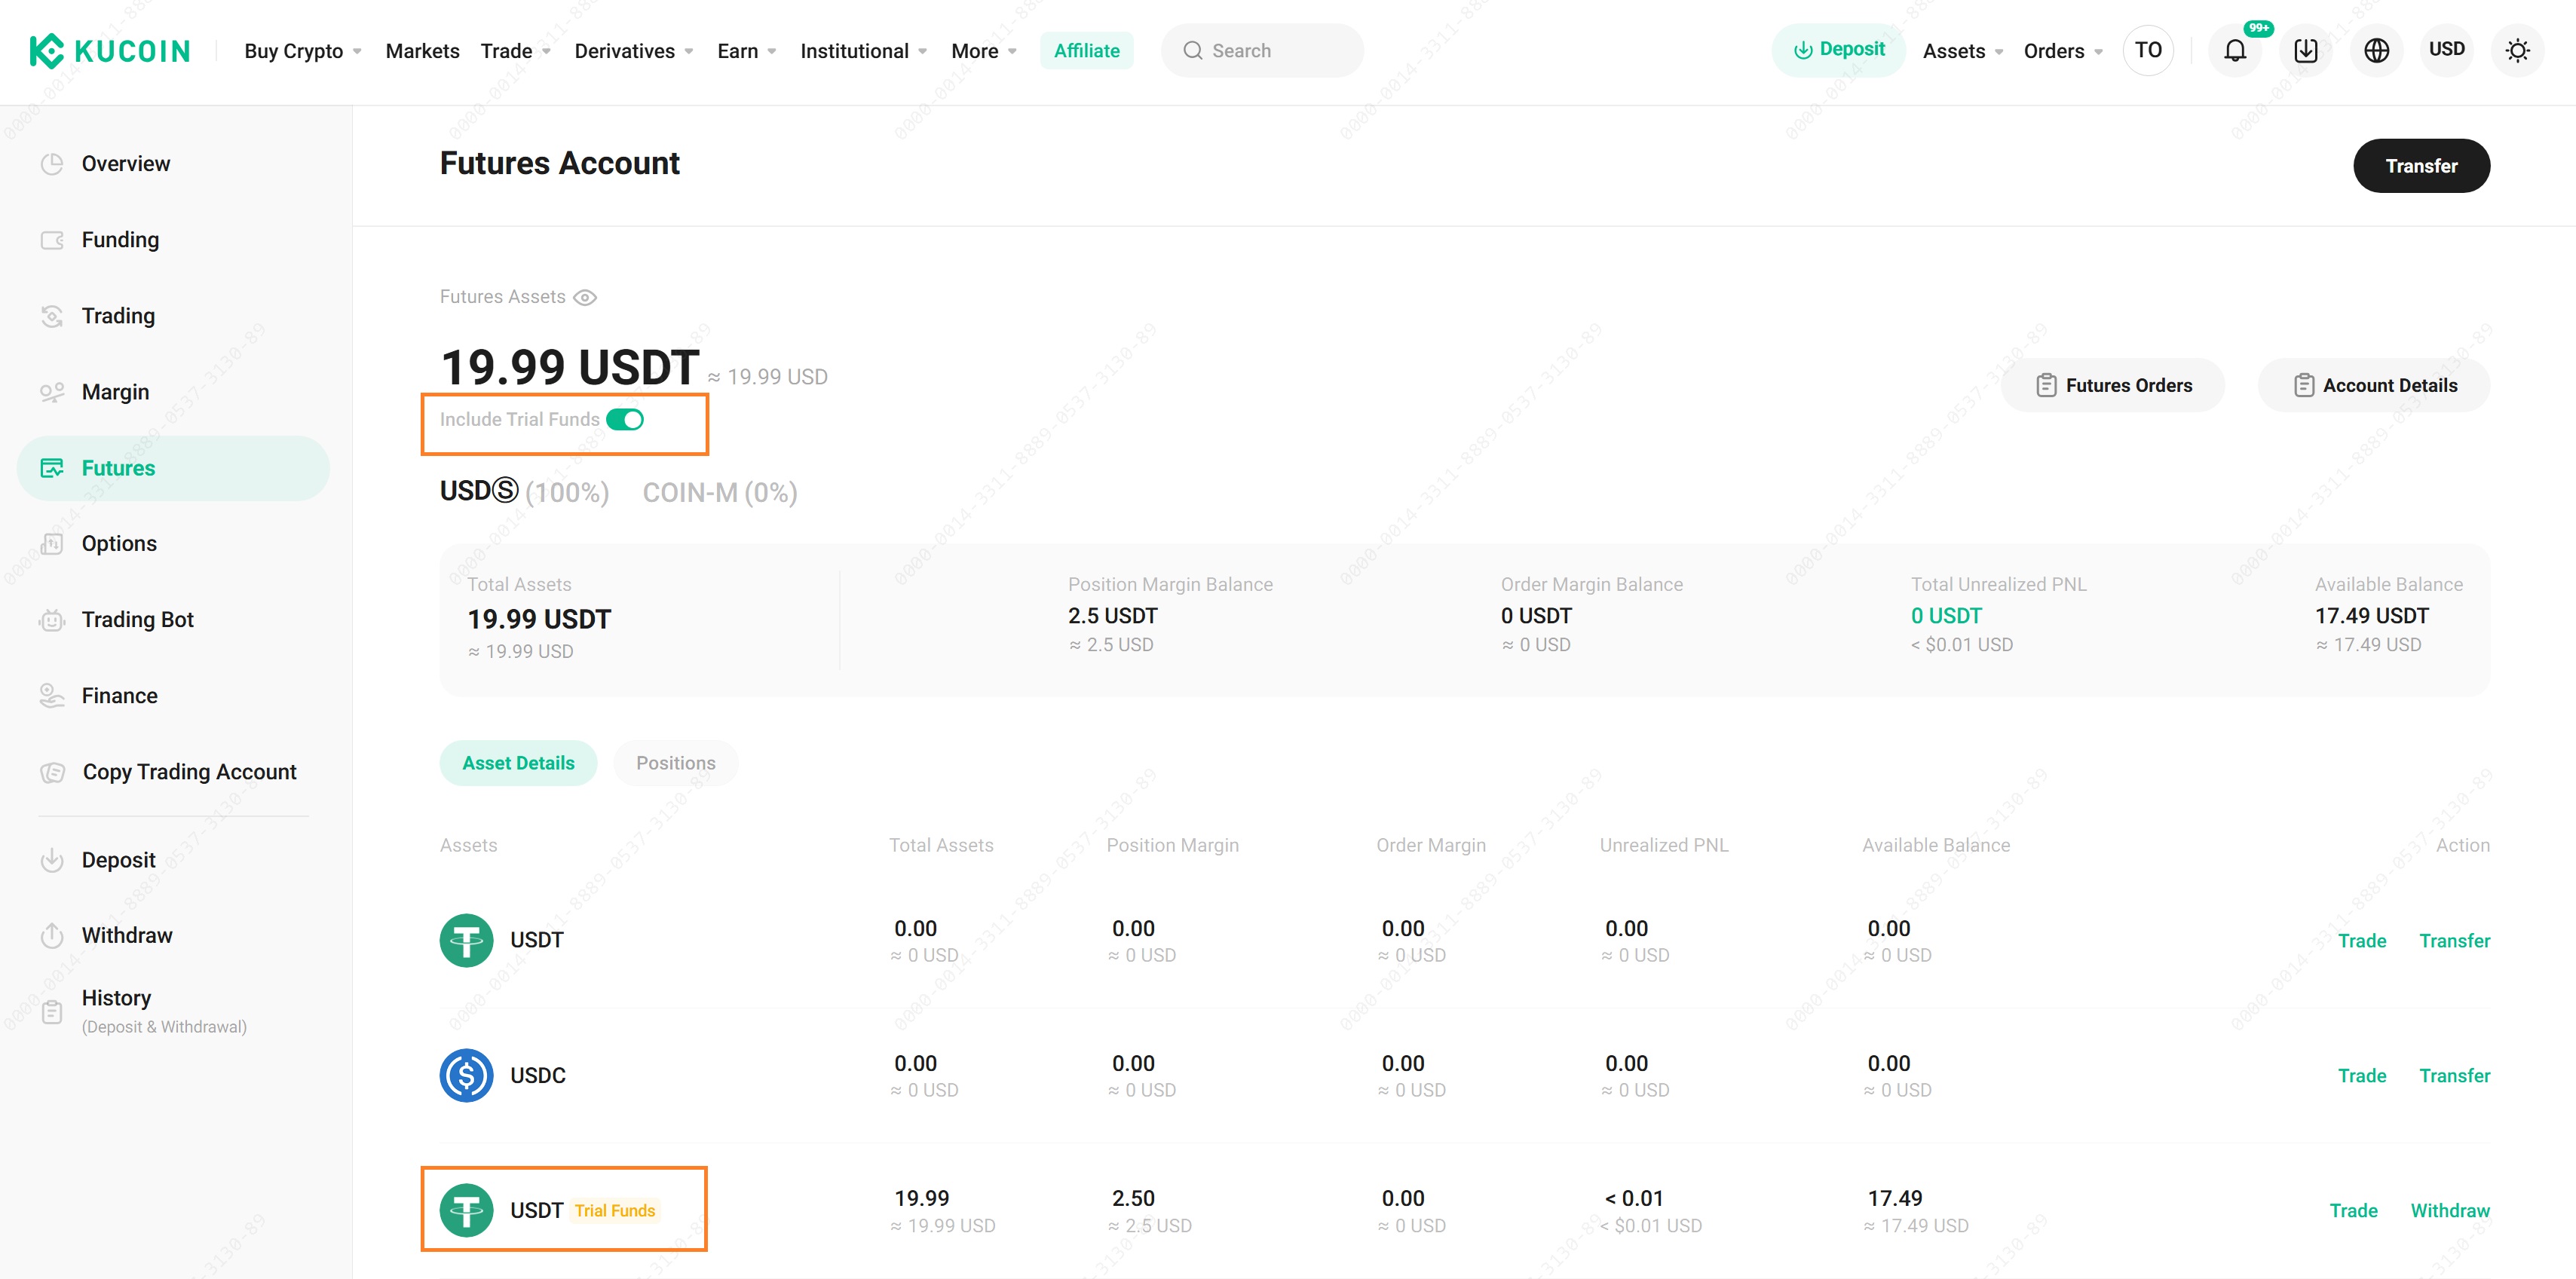Switch theme with the sun icon
The width and height of the screenshot is (2576, 1279).
tap(2517, 51)
